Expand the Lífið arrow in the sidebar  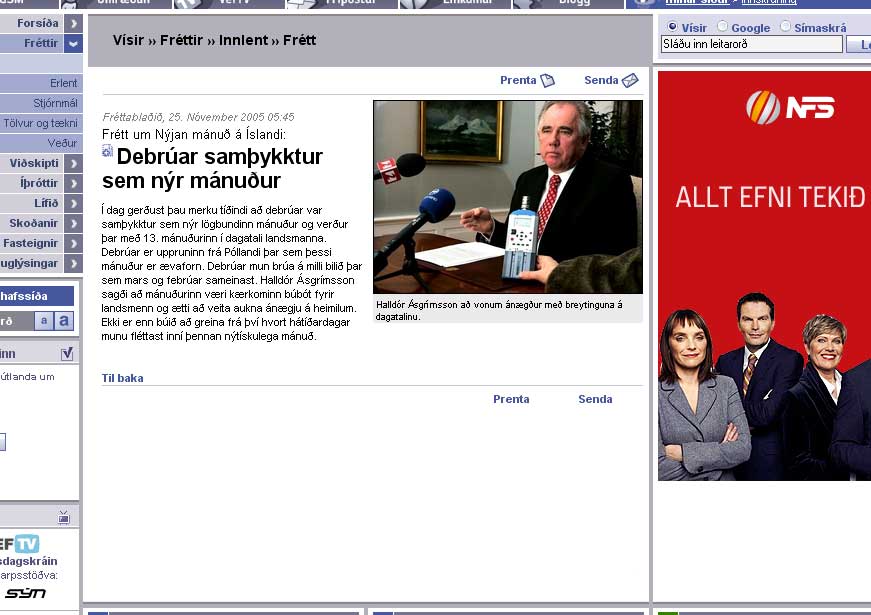[73, 203]
